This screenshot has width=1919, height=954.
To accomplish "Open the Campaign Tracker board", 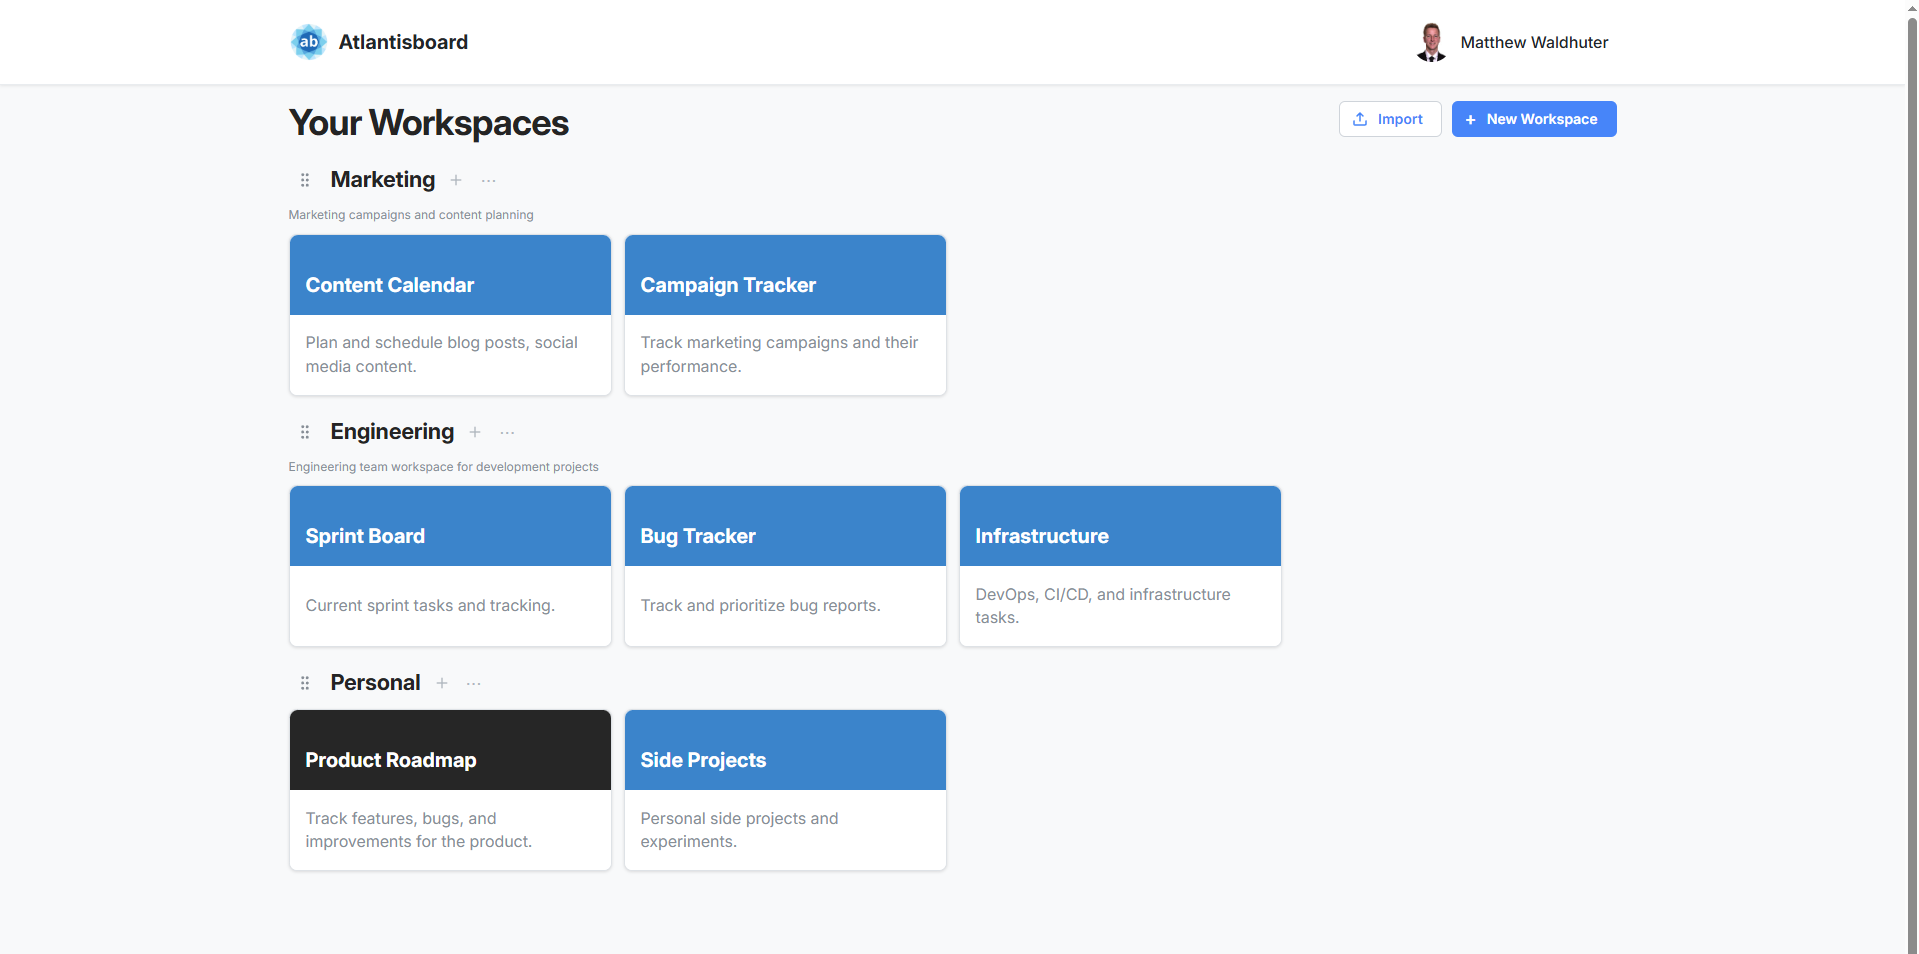I will pyautogui.click(x=785, y=315).
